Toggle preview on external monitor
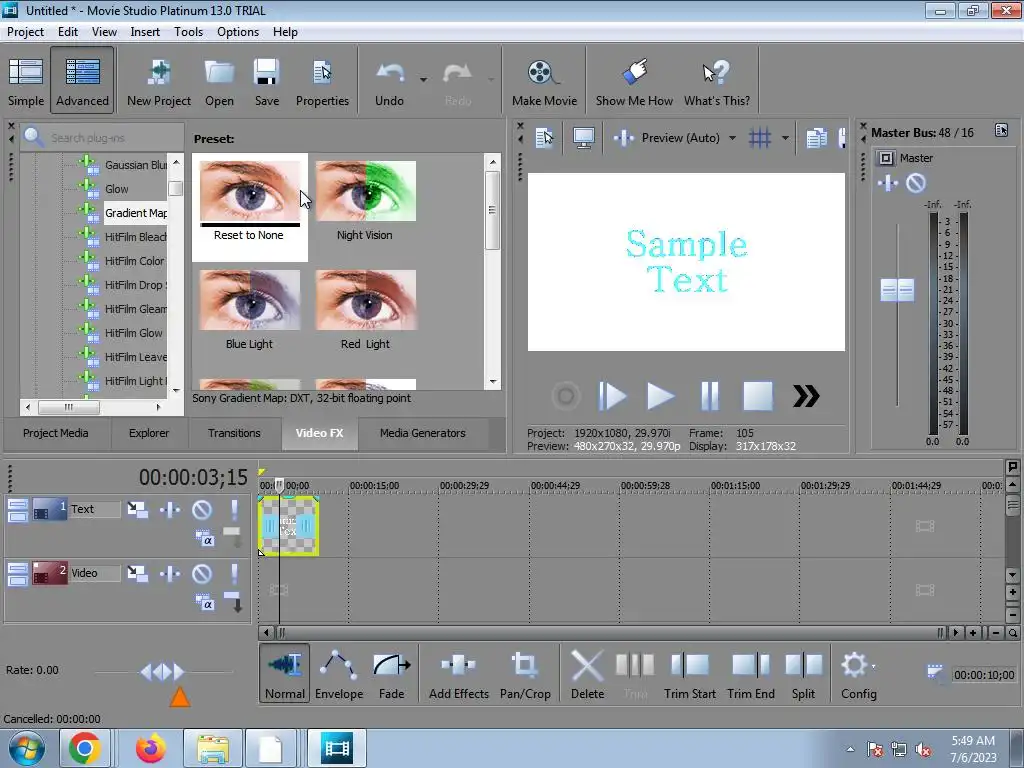Image resolution: width=1024 pixels, height=768 pixels. click(583, 138)
